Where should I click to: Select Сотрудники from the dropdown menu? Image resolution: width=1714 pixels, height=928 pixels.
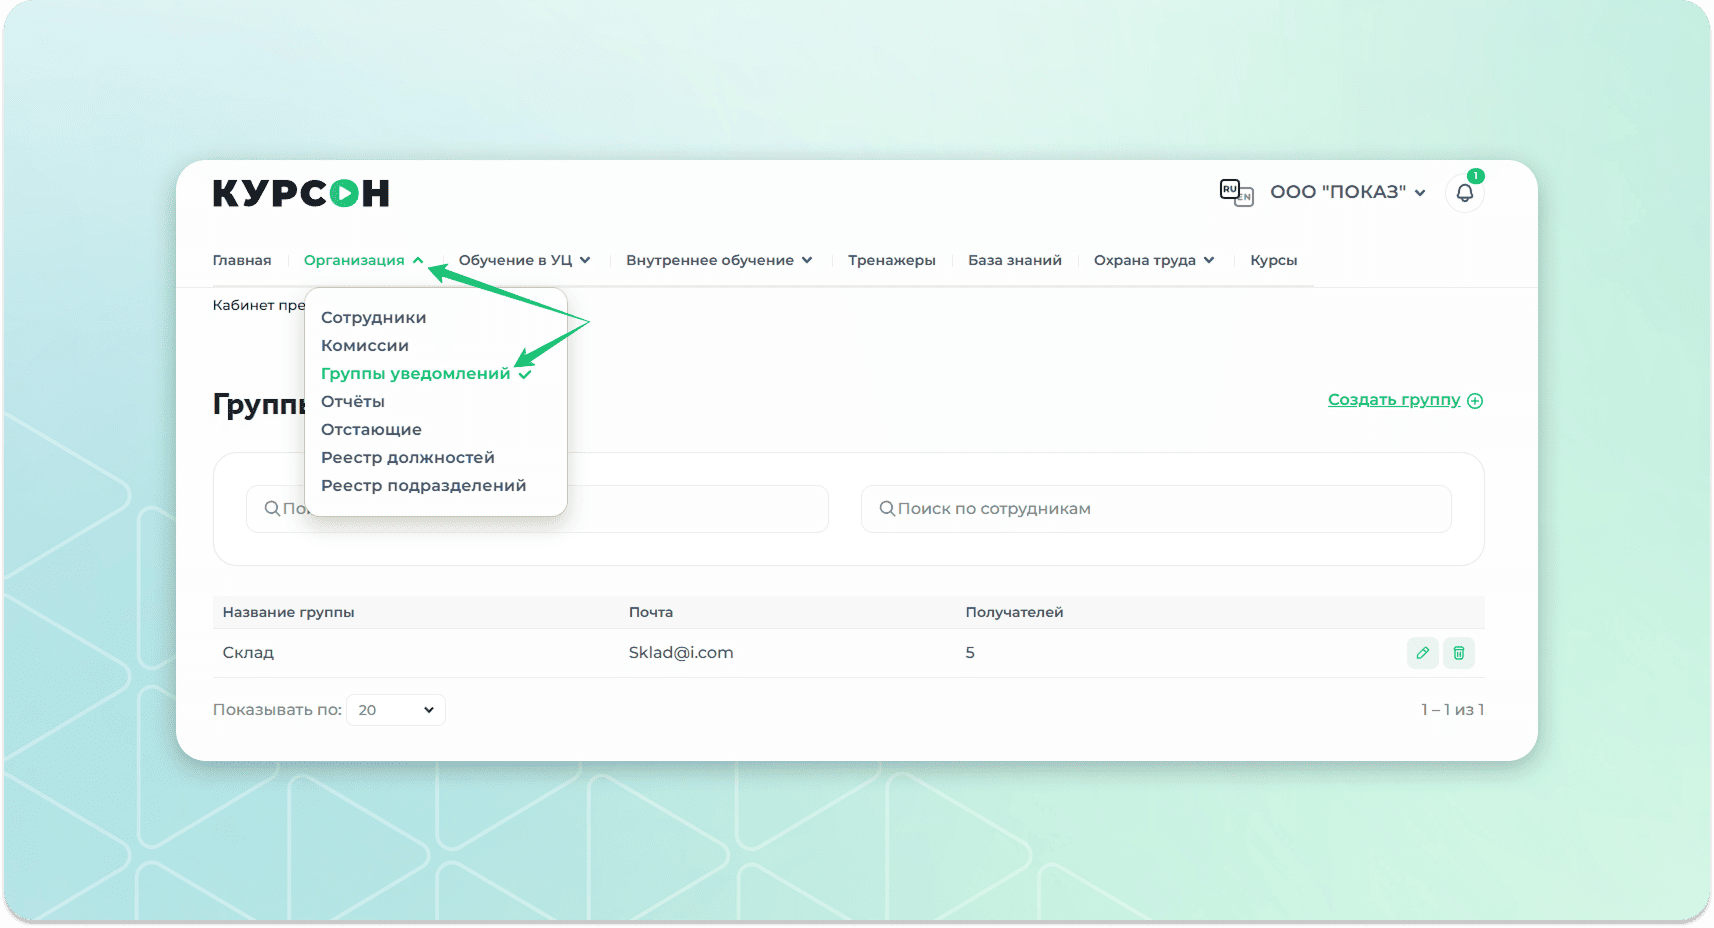pos(373,318)
